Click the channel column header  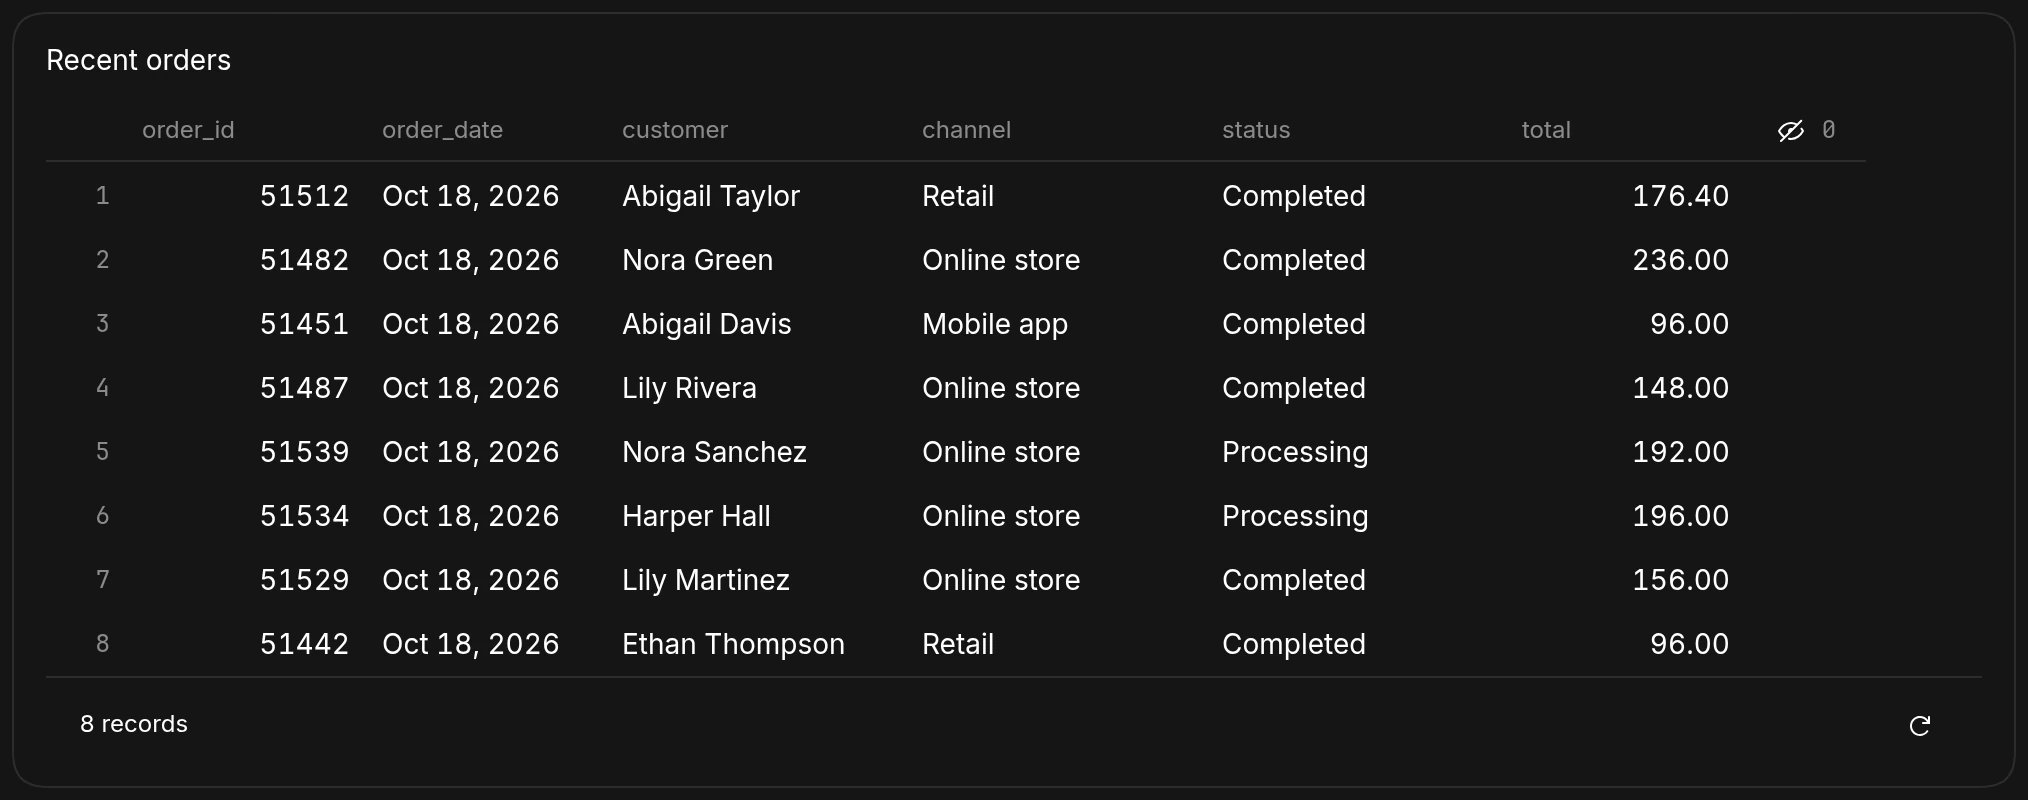(x=966, y=131)
